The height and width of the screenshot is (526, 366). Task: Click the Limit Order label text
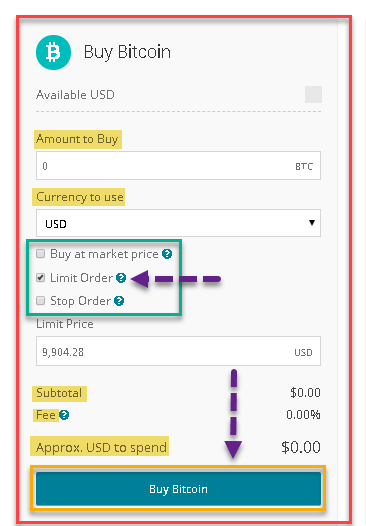(82, 278)
